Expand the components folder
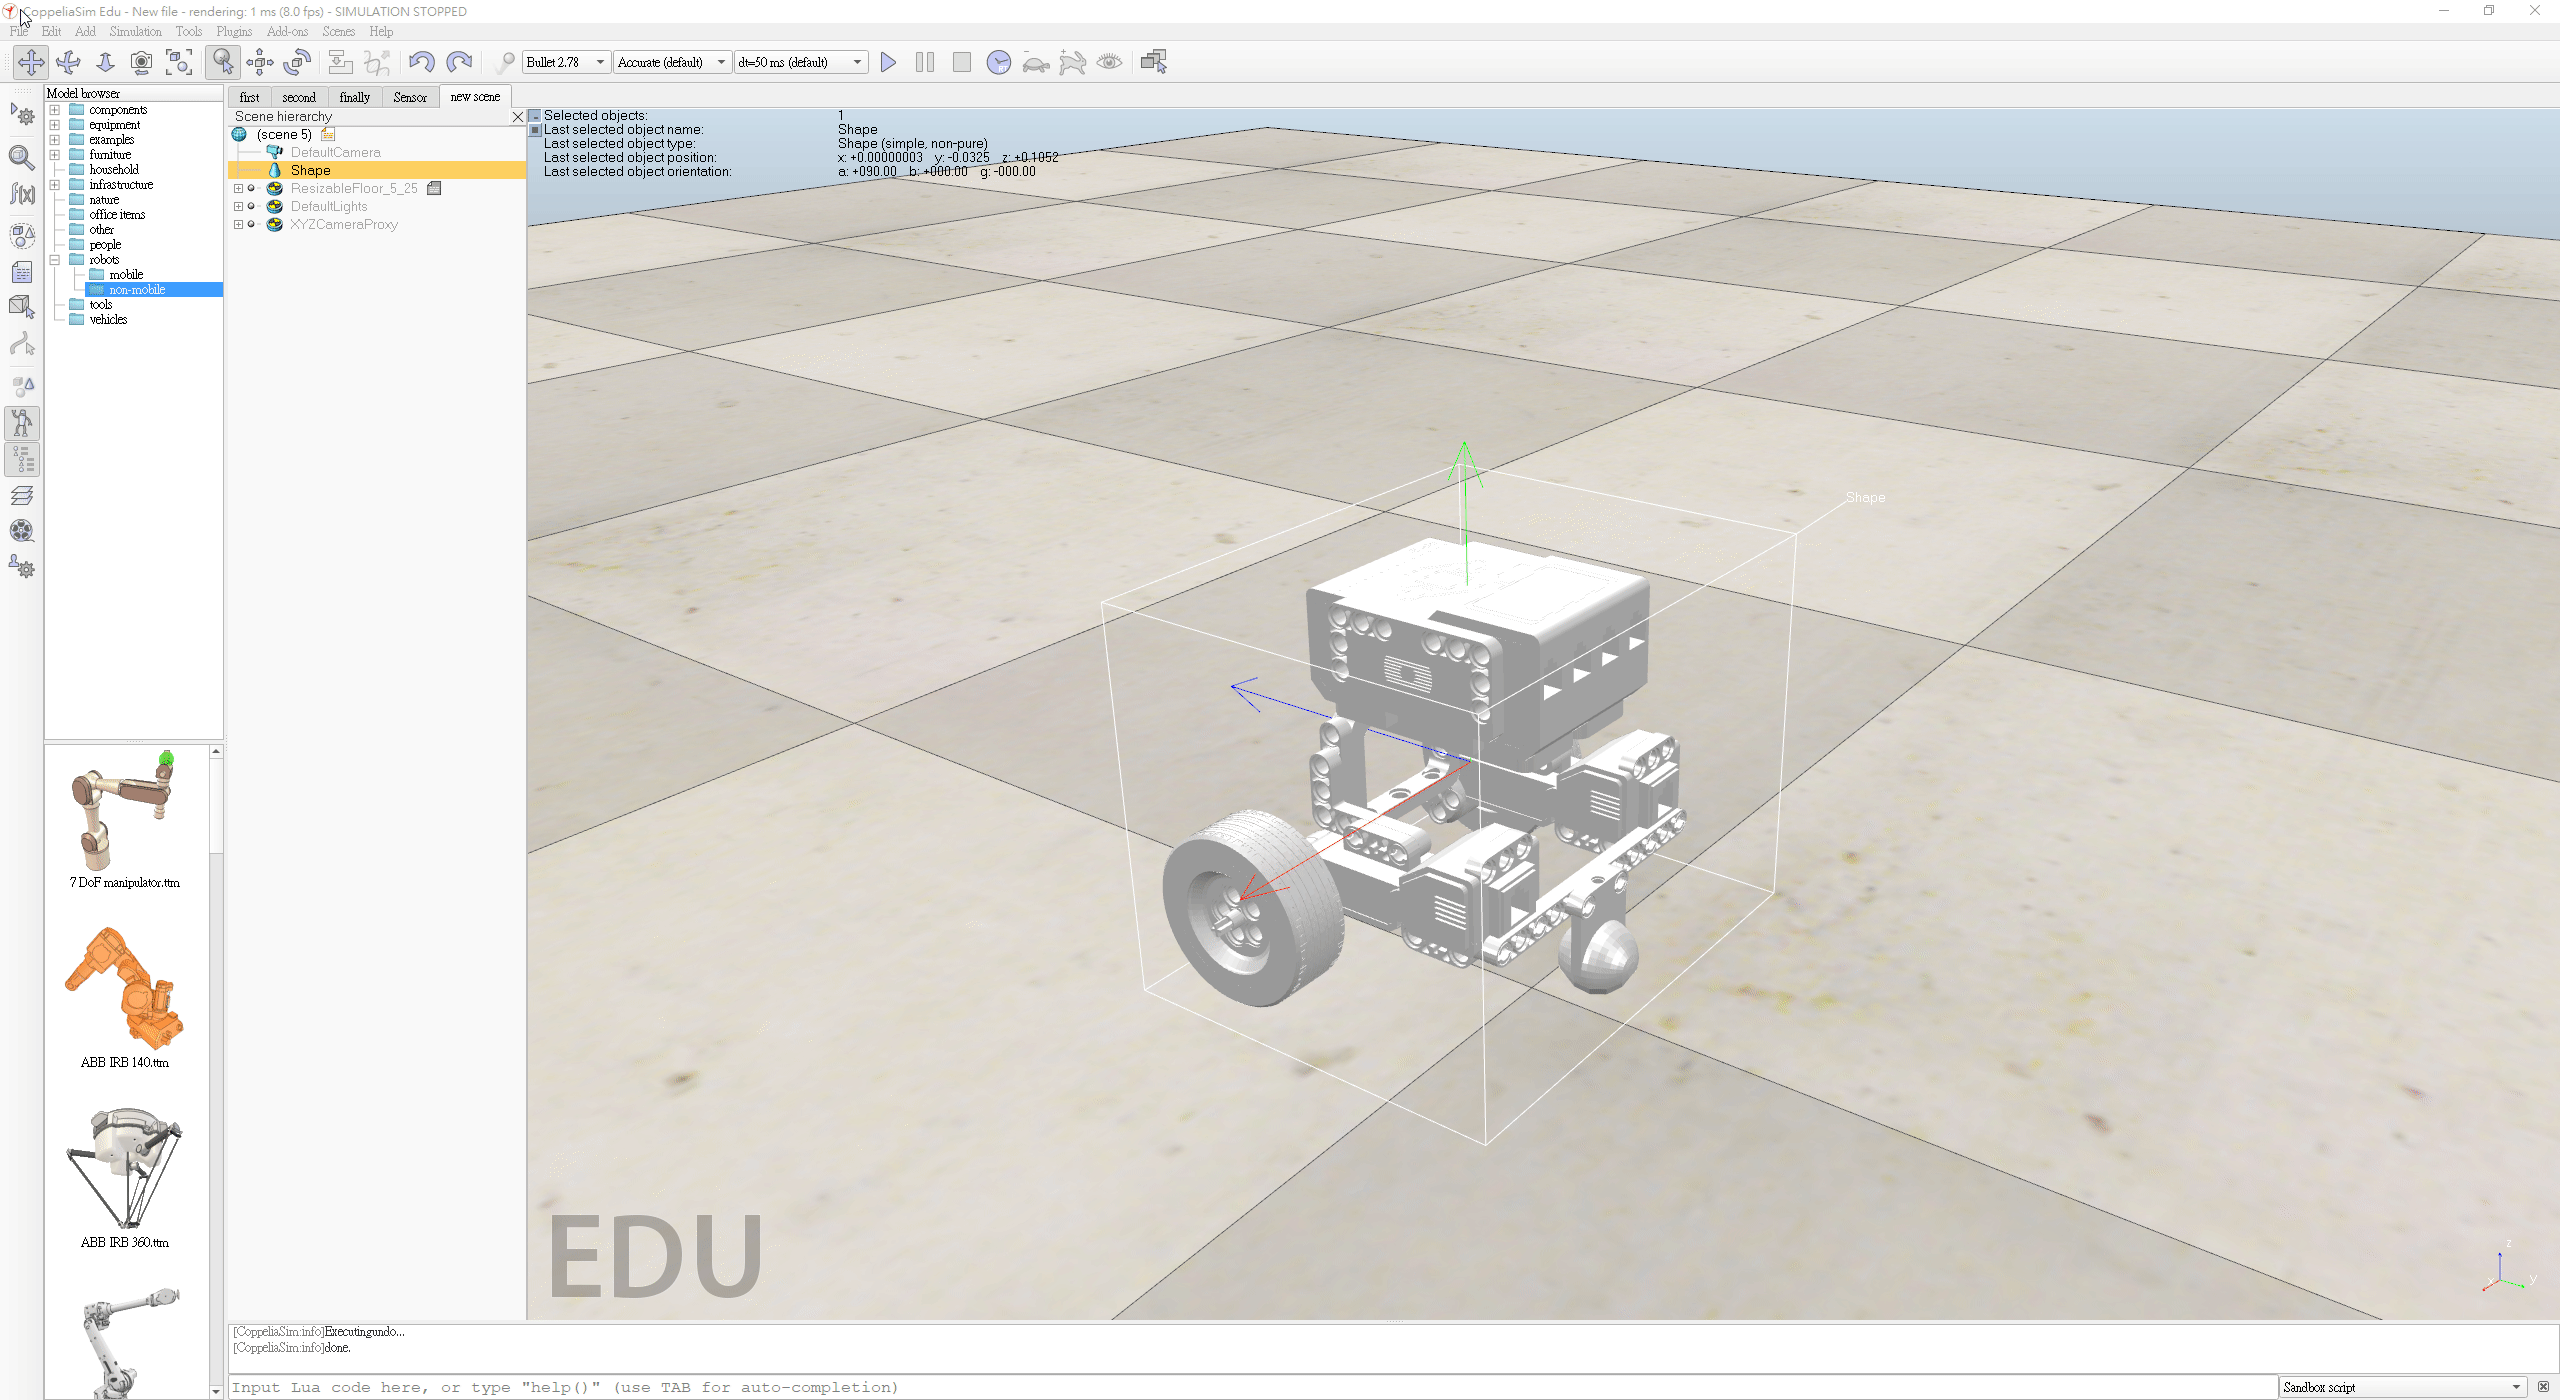Screen dimensions: 2560x1400 tap(55, 110)
